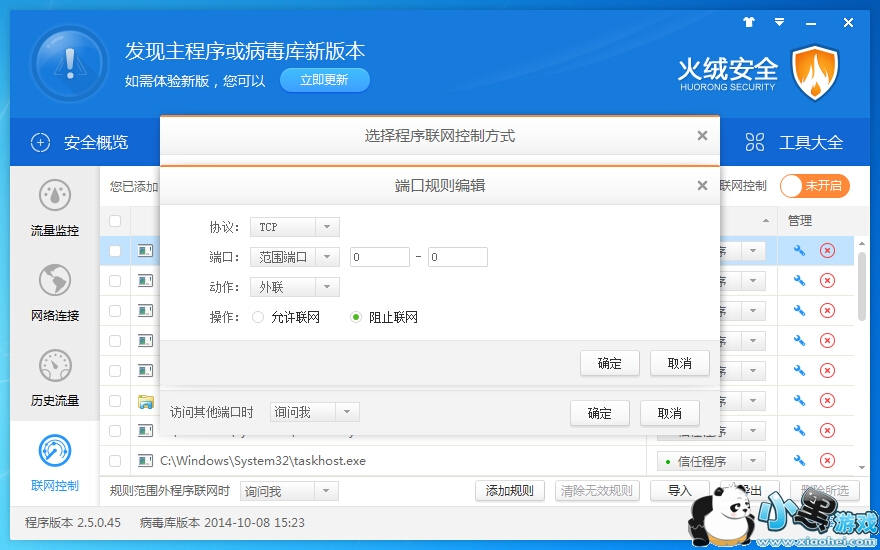Viewport: 880px width, 550px height.
Task: Toggle the 联网控制 未开启 switch
Action: [x=815, y=186]
